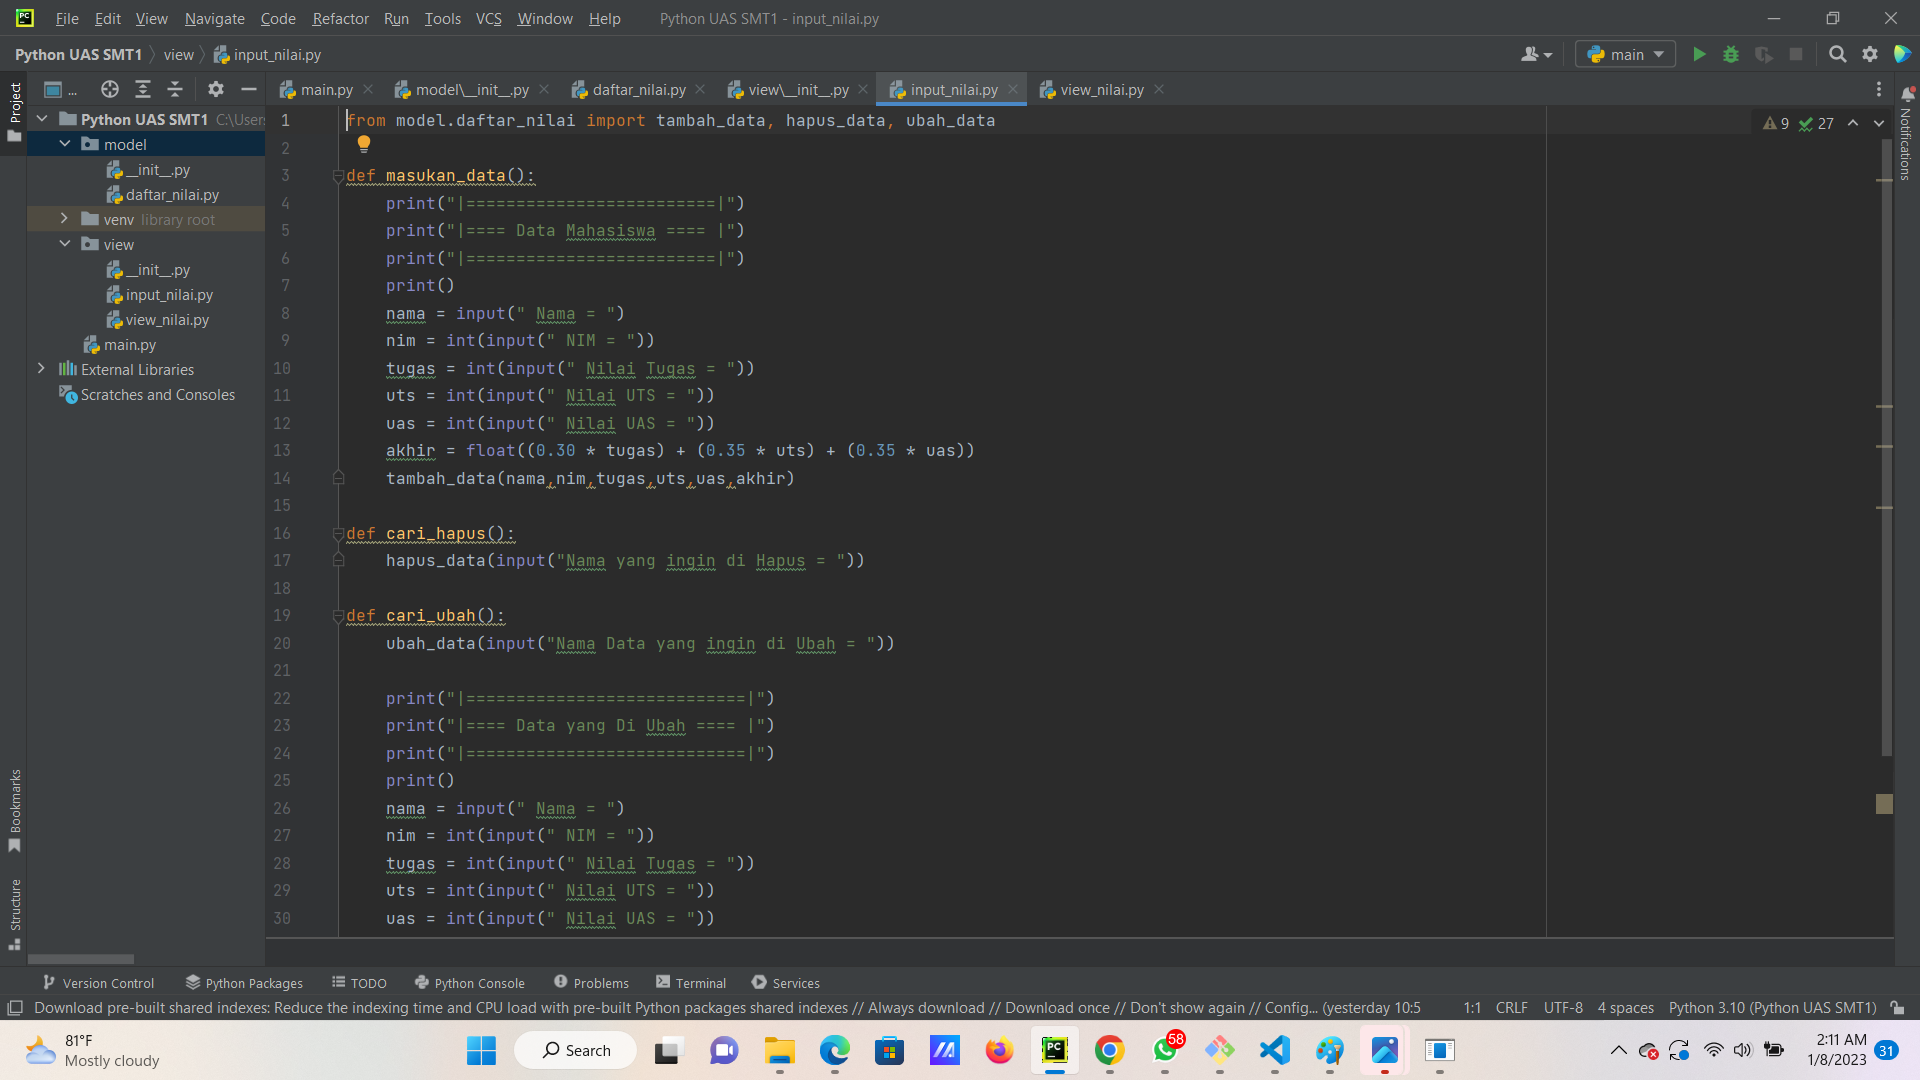
Task: Open Search Everywhere magnifier icon
Action: pyautogui.click(x=1837, y=54)
